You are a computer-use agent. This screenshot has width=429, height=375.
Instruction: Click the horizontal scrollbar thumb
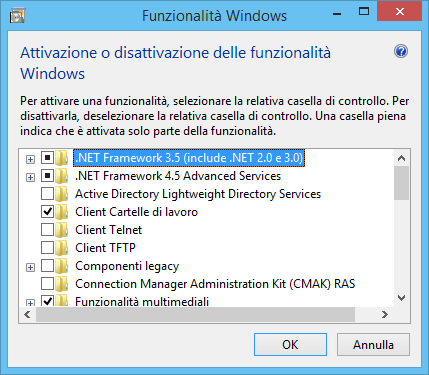pos(195,314)
